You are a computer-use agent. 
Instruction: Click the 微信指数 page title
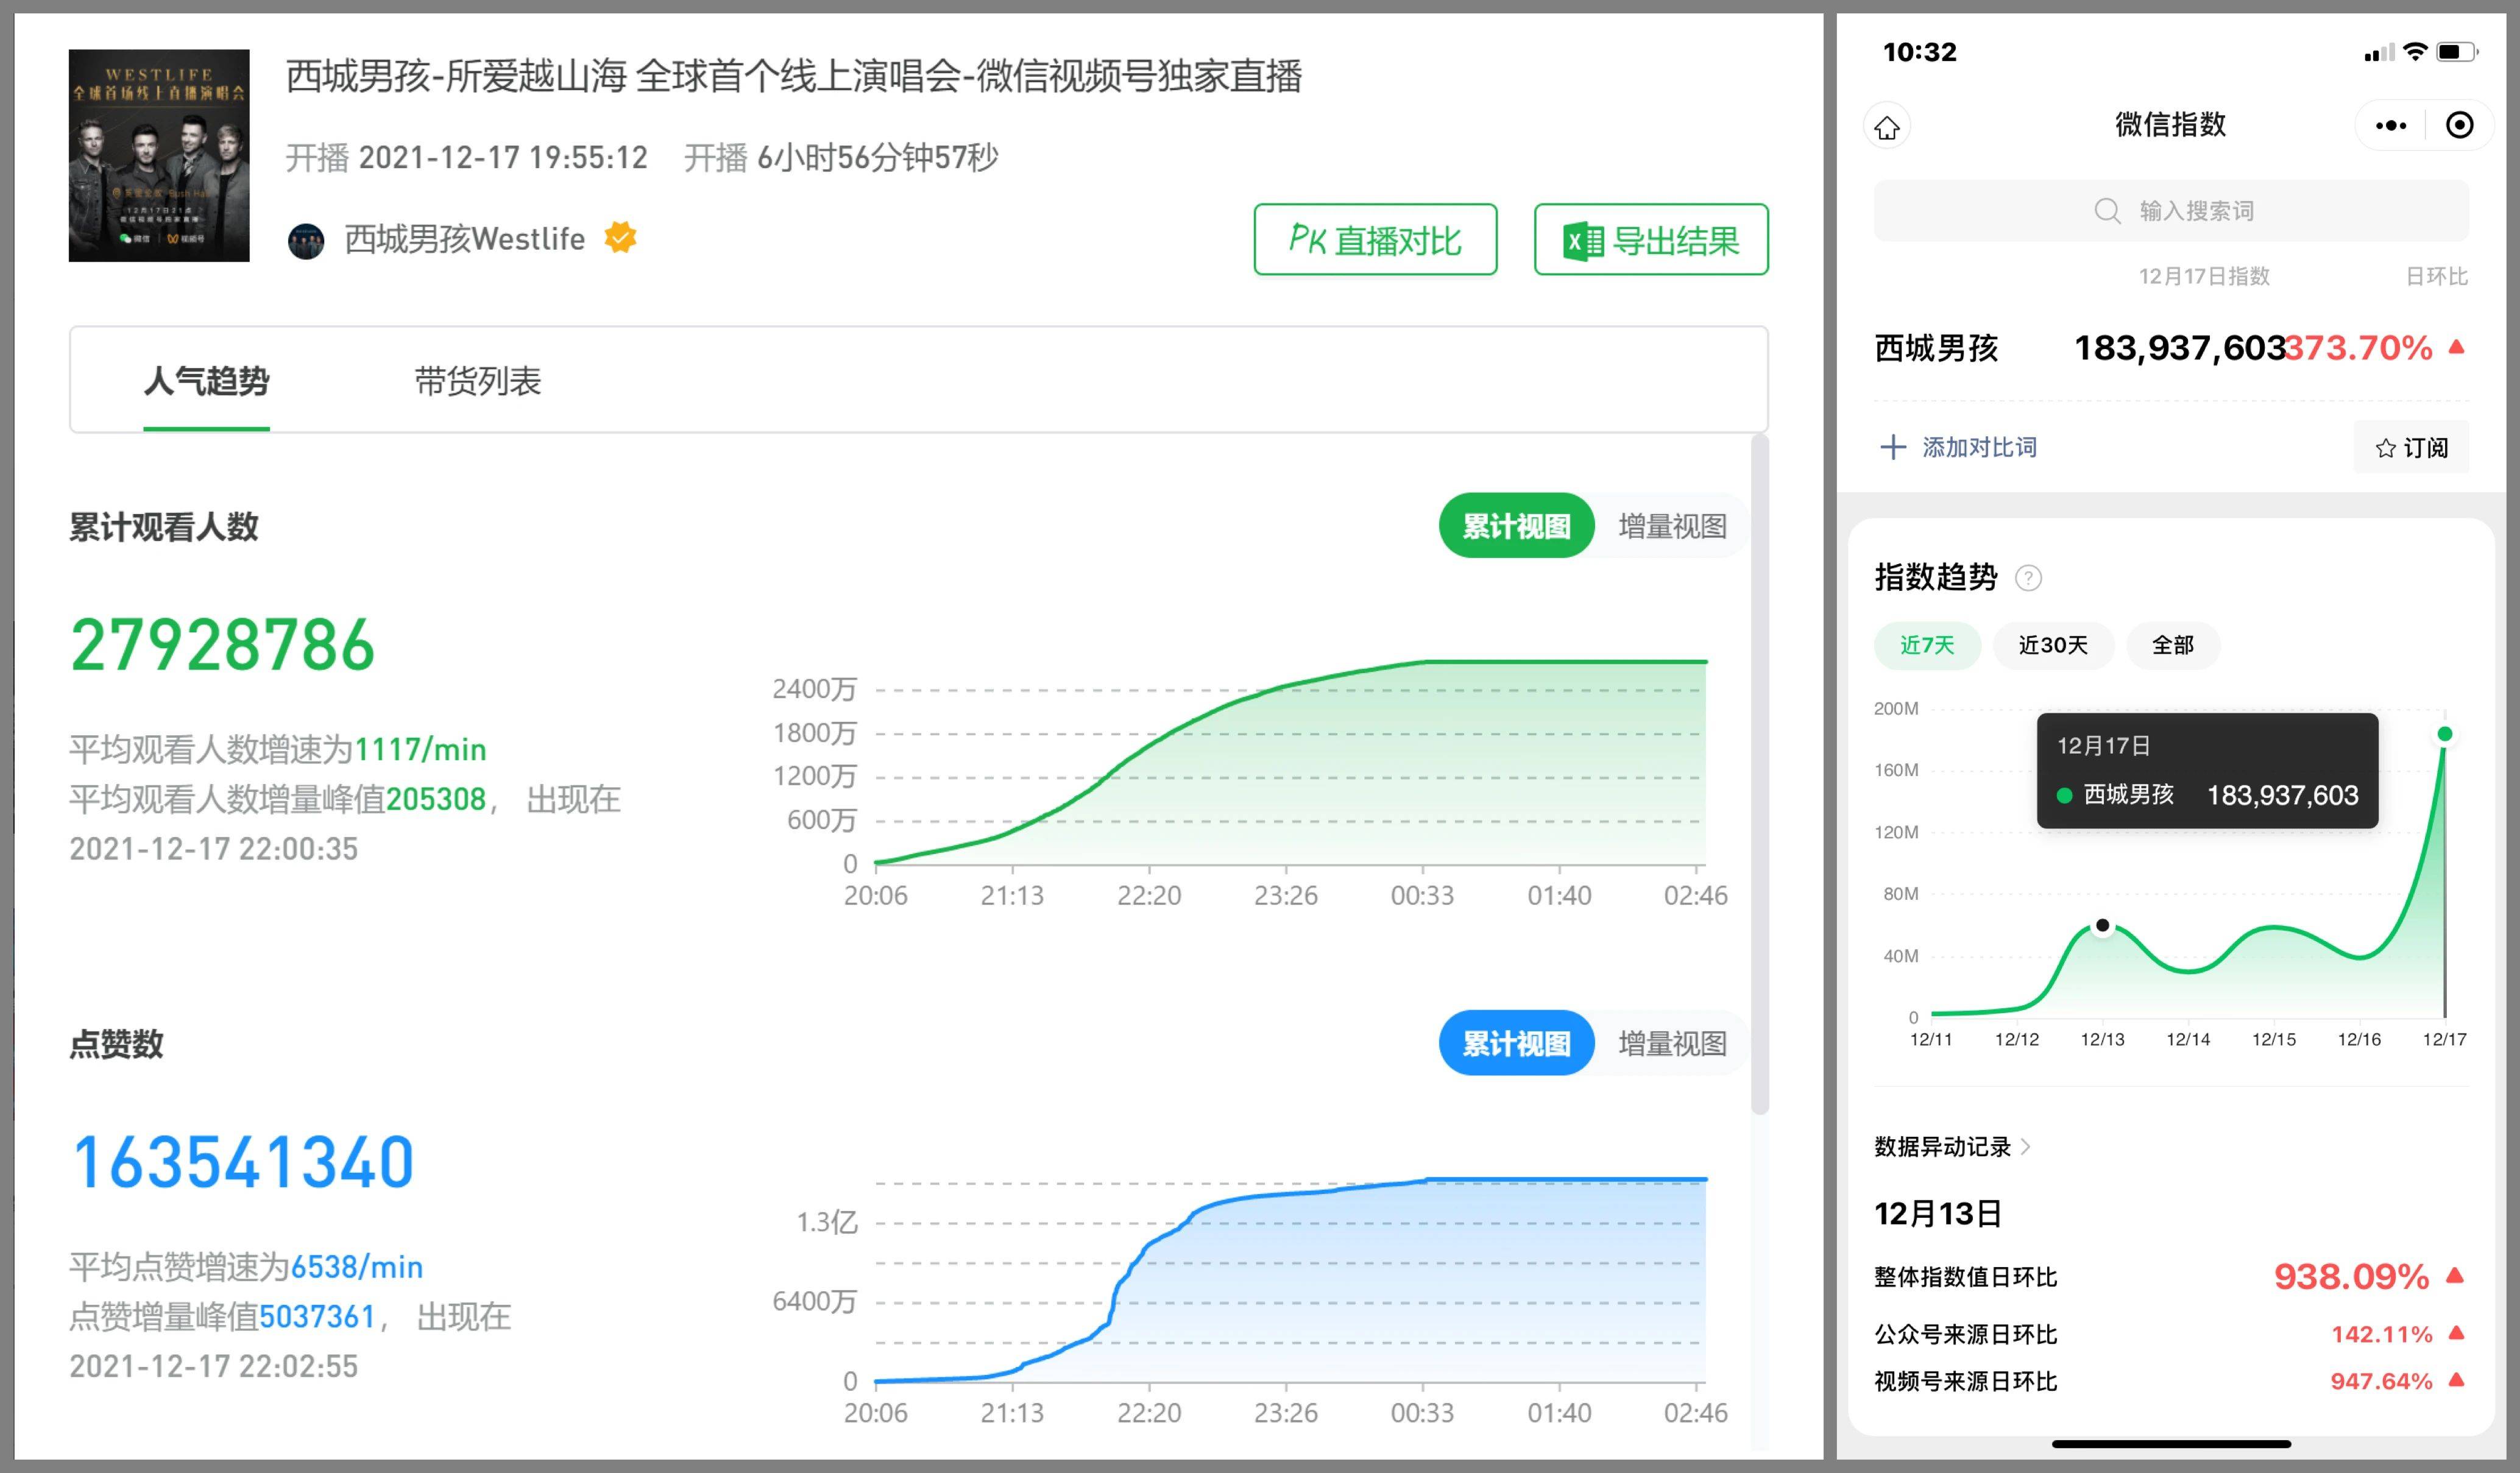(2171, 124)
